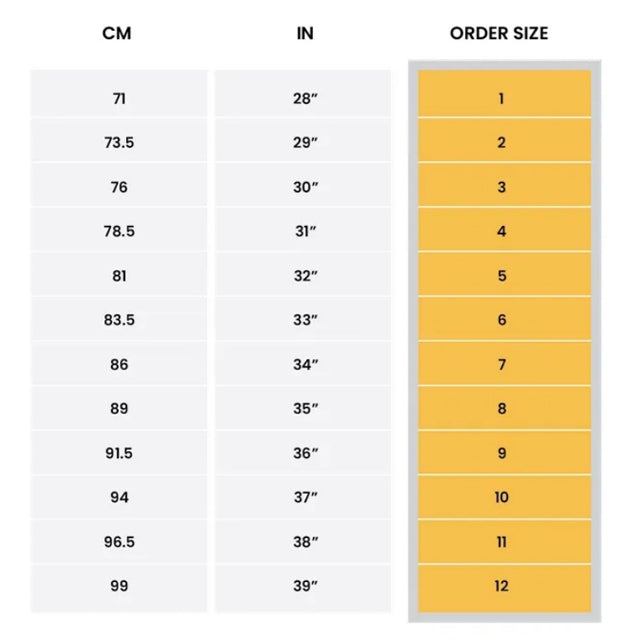Pick order size 10 cell
The image size is (640, 640).
[x=502, y=498]
